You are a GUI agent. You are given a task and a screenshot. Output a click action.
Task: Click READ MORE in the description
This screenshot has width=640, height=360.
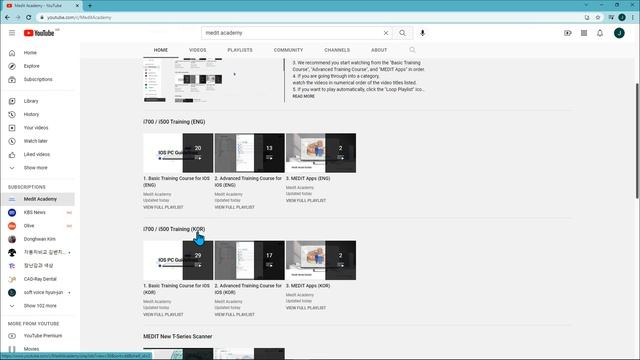pyautogui.click(x=304, y=96)
